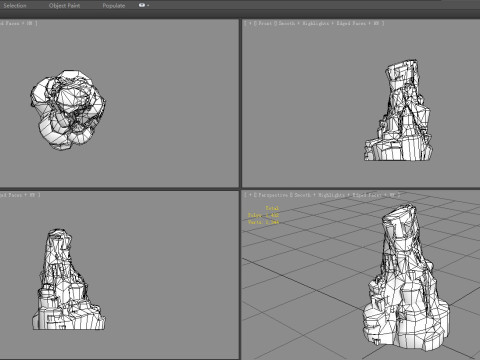Click the Front viewport view label
Viewport: 480px width, 360px height.
[x=265, y=23]
